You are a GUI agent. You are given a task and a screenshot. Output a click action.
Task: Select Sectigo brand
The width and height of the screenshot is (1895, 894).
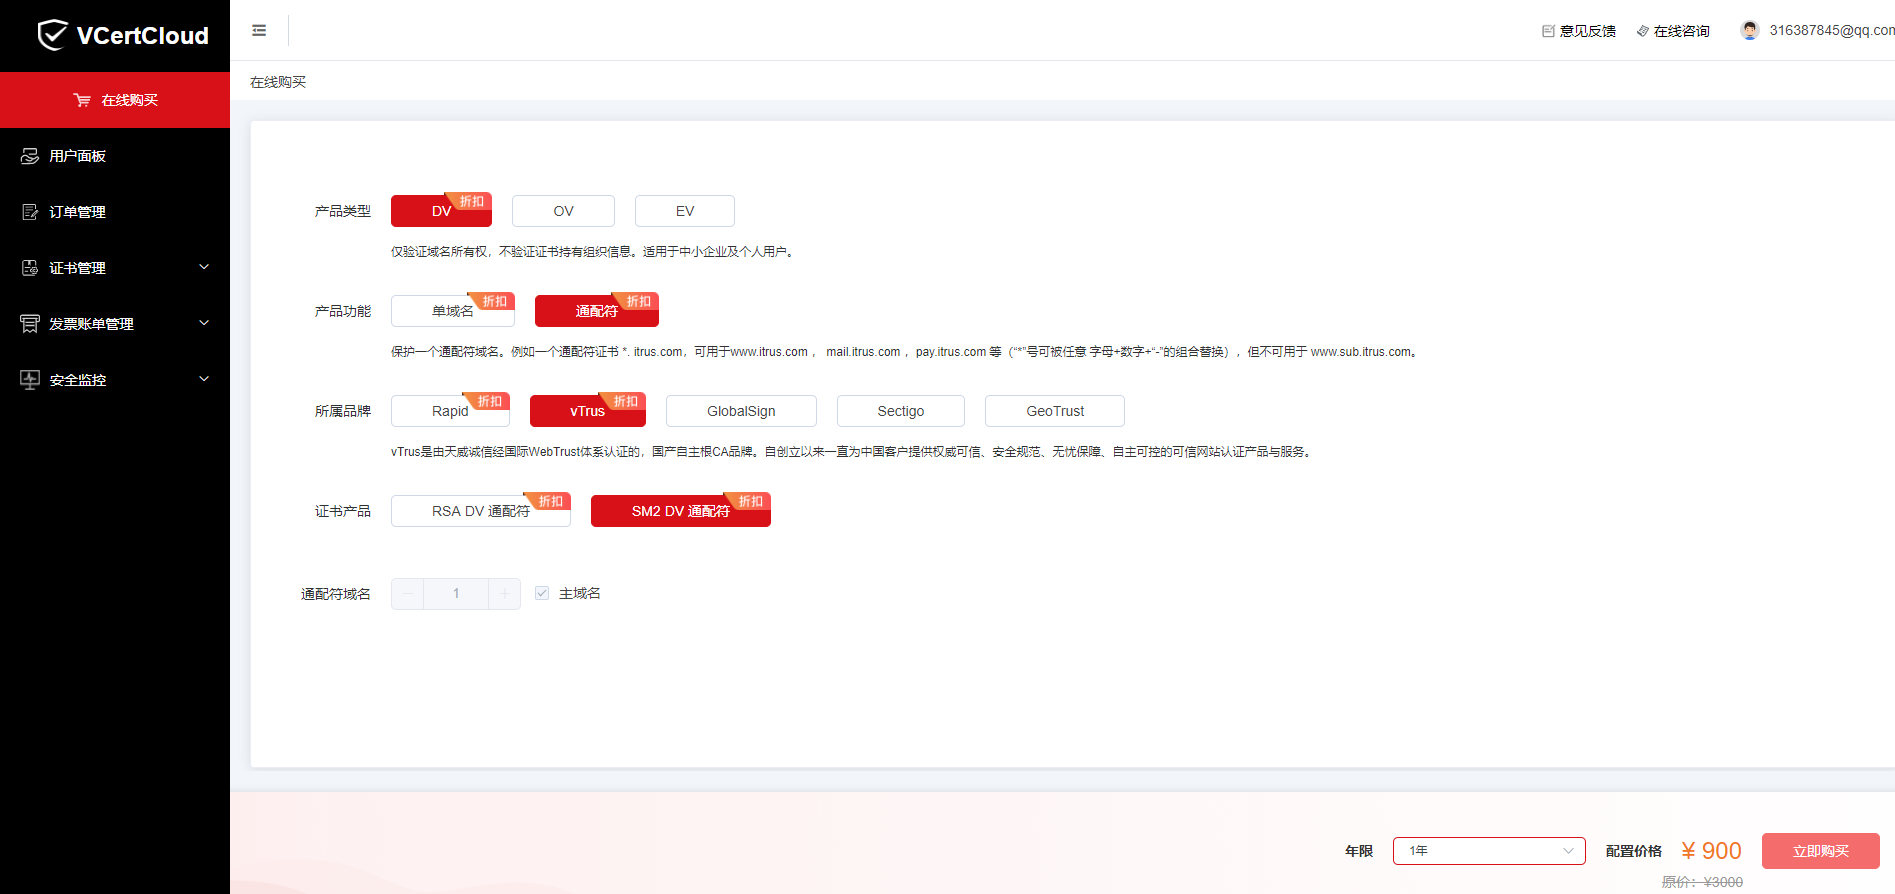(901, 411)
